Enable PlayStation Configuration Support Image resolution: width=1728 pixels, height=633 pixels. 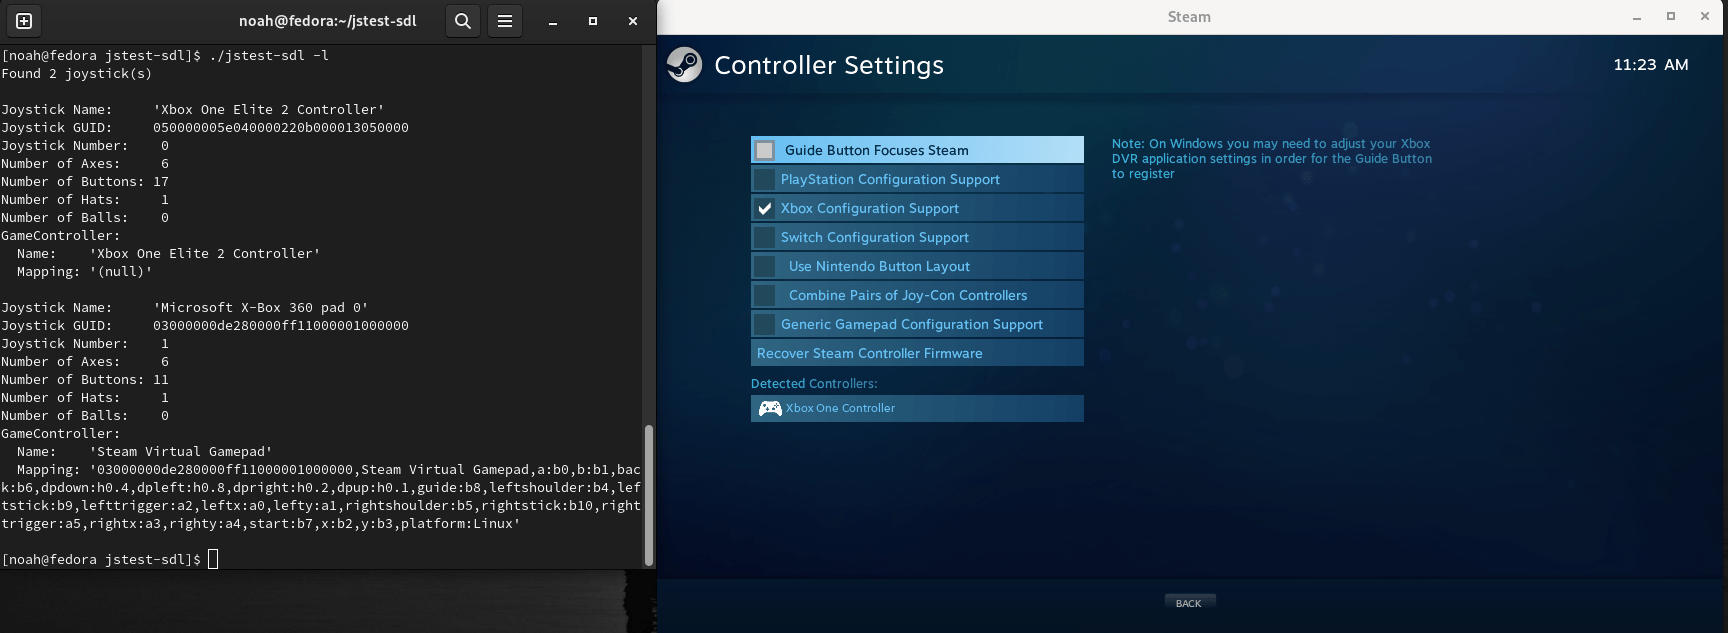[x=917, y=179]
